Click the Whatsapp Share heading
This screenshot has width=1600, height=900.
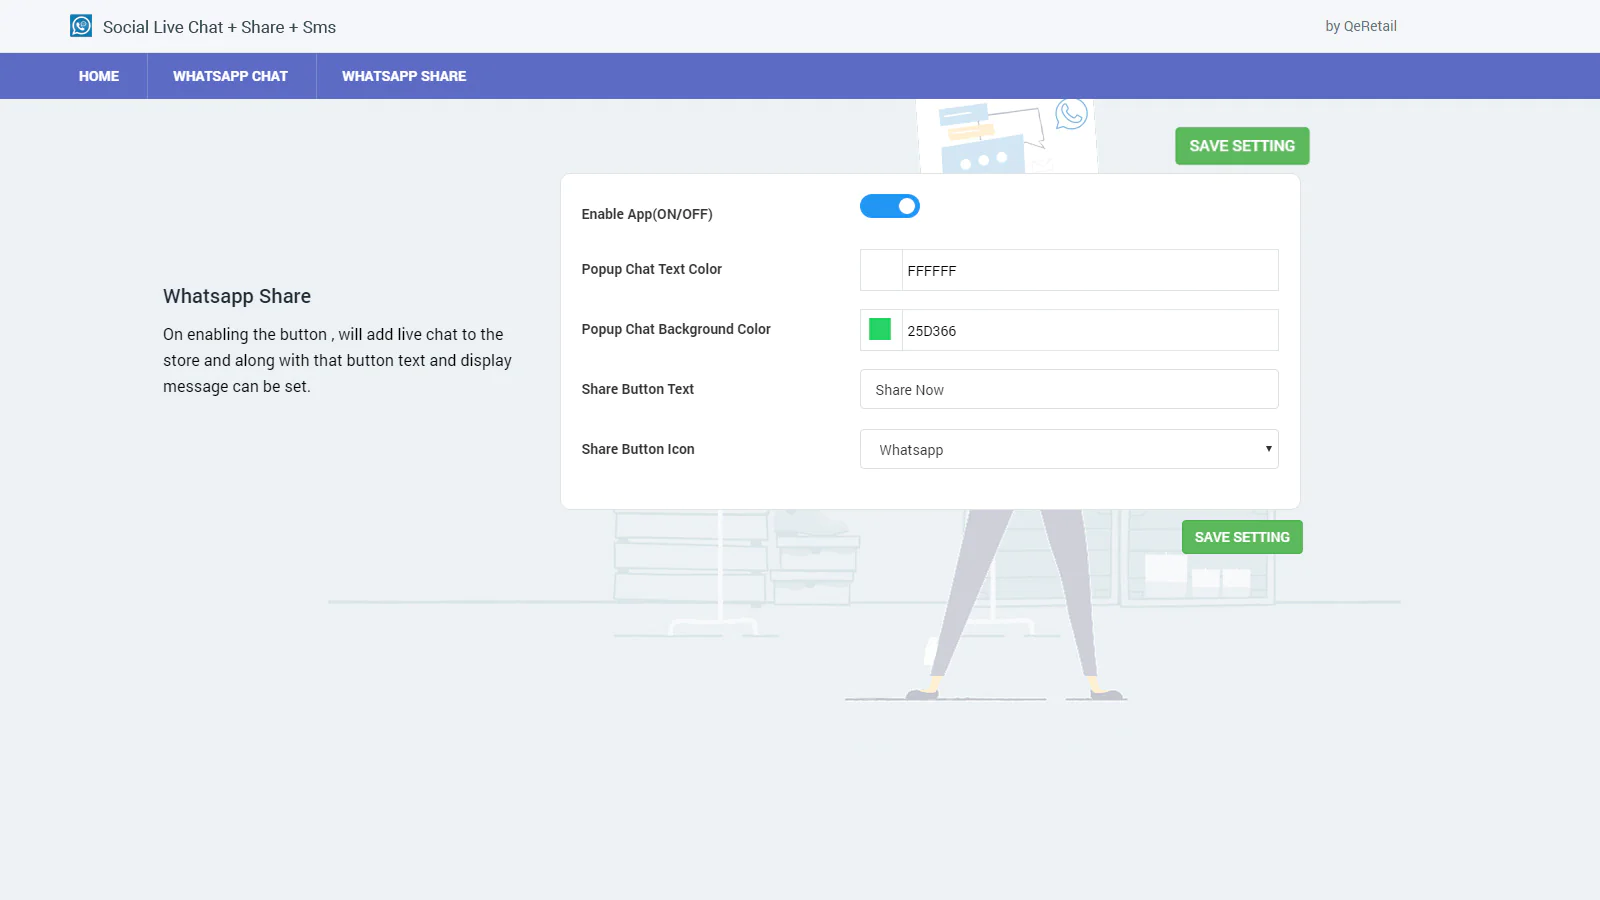237,296
